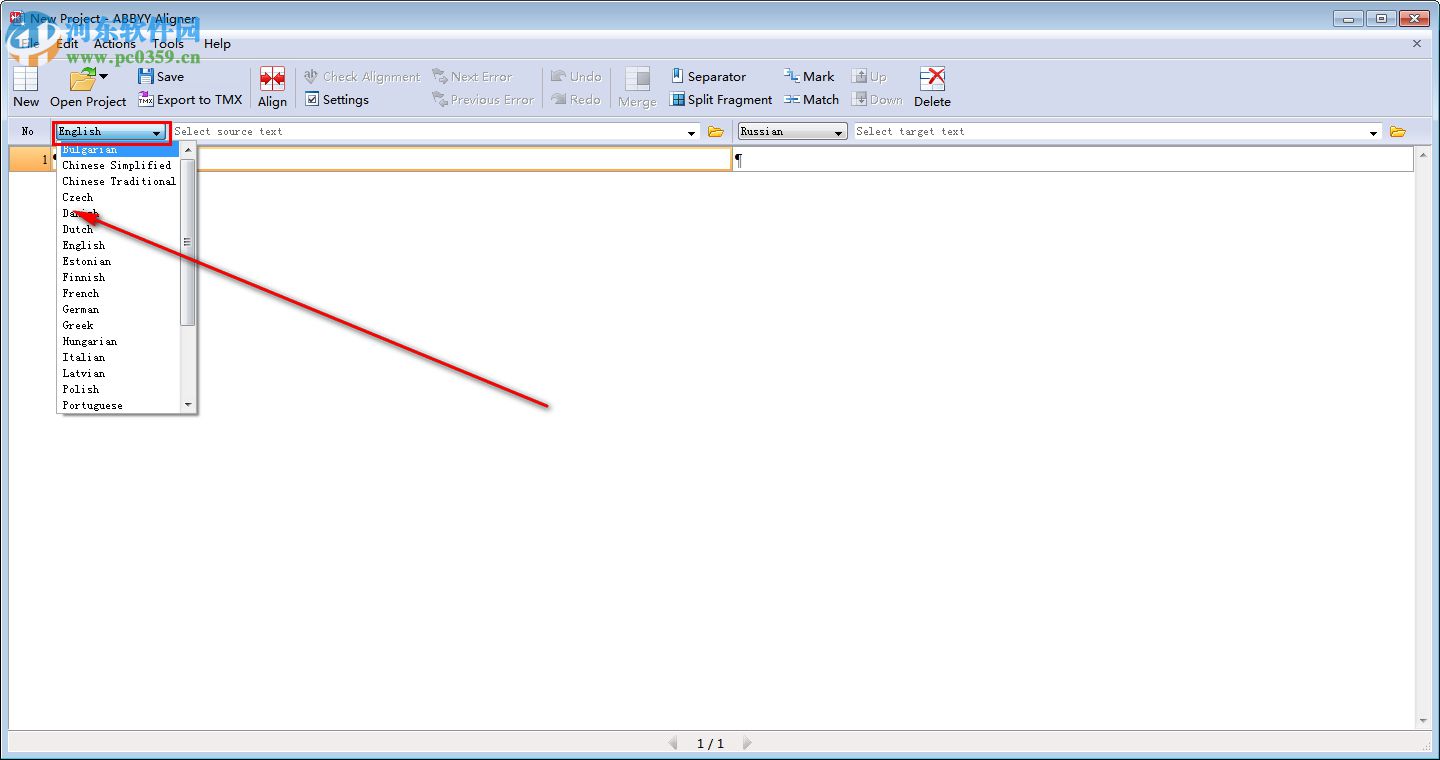Viewport: 1440px width, 760px height.
Task: Select row number 1 header
Action: 30,159
